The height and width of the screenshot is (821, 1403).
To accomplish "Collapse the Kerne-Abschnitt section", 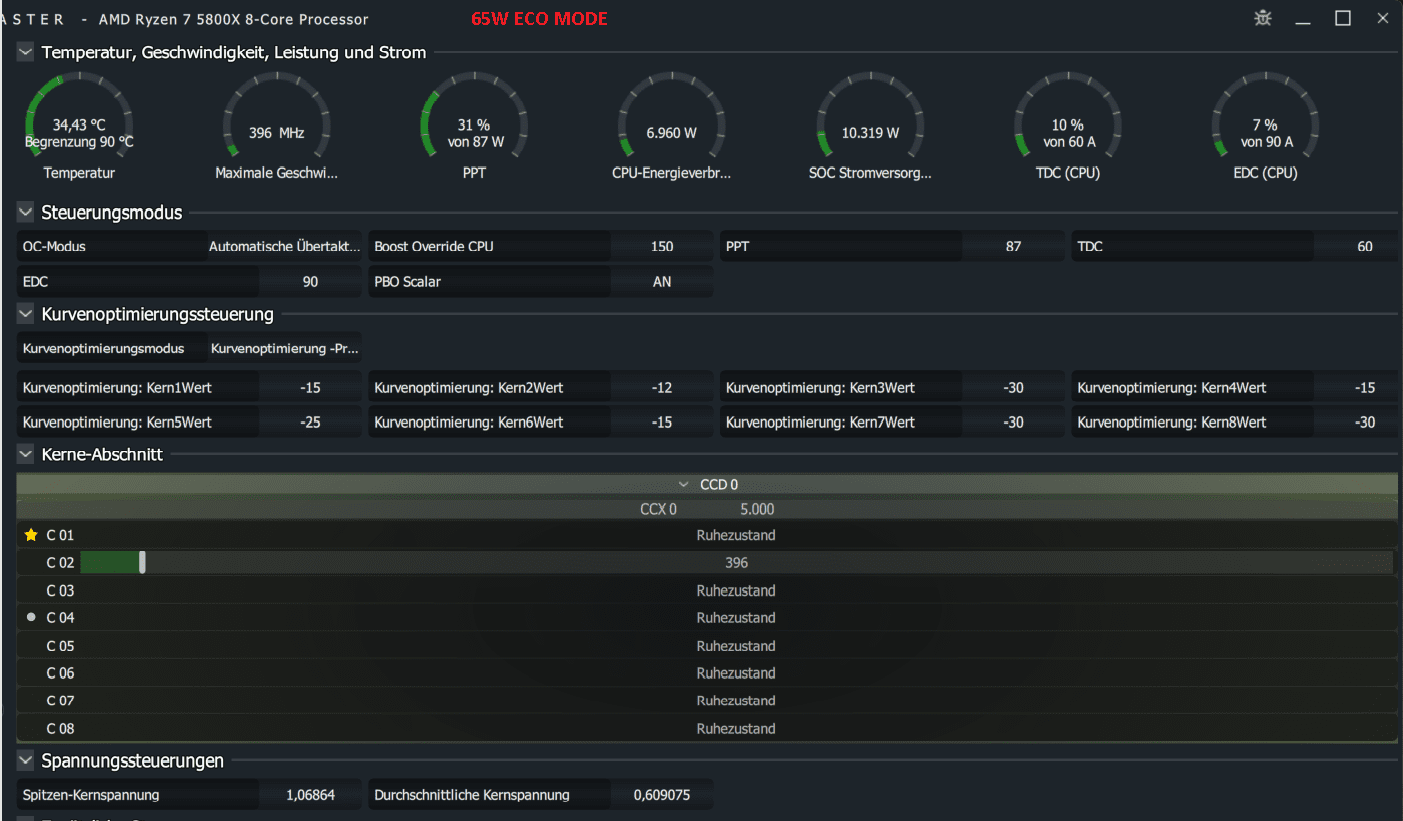I will pos(26,454).
